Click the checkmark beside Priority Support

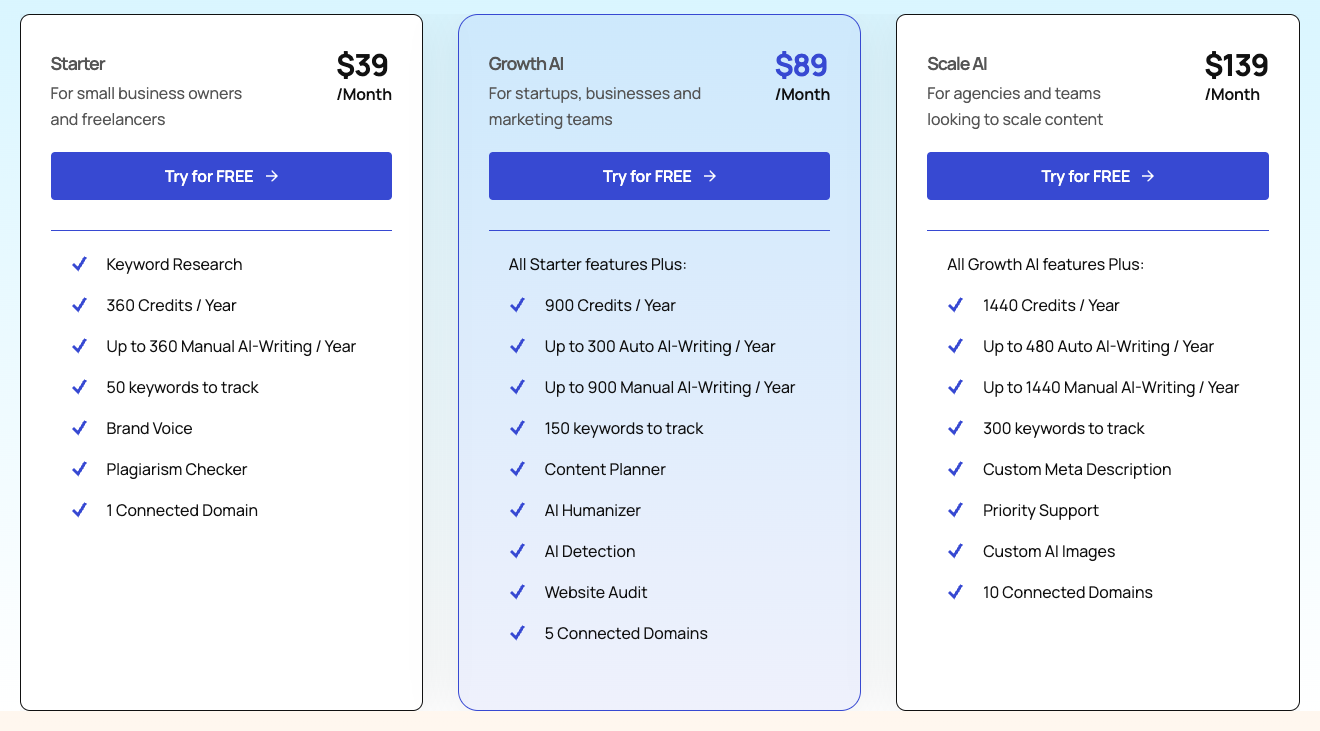(955, 510)
